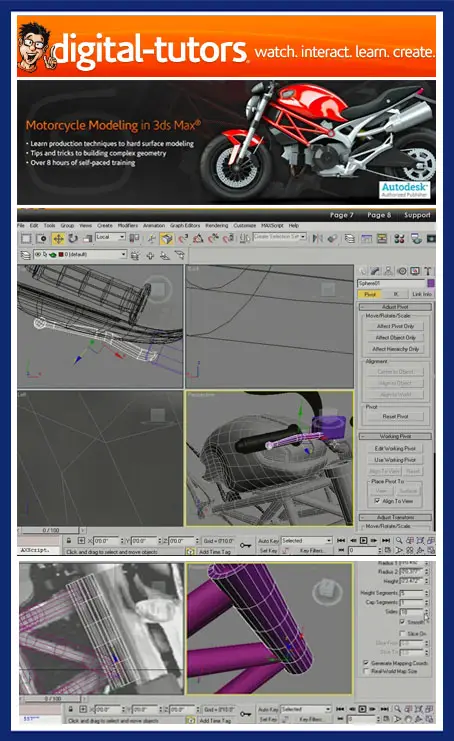454x741 pixels.
Task: Switch to Motion command panel tab
Action: tap(402, 271)
